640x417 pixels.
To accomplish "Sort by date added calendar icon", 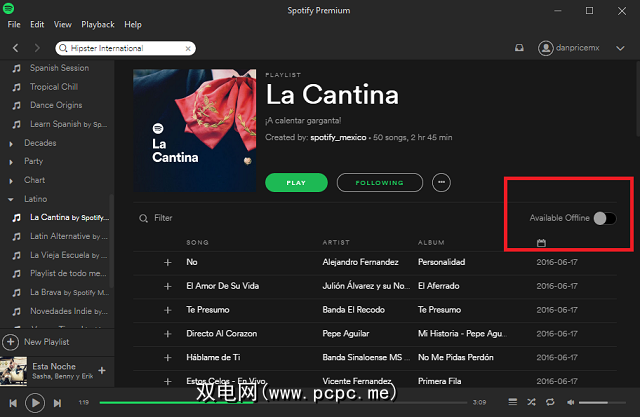I will 541,243.
